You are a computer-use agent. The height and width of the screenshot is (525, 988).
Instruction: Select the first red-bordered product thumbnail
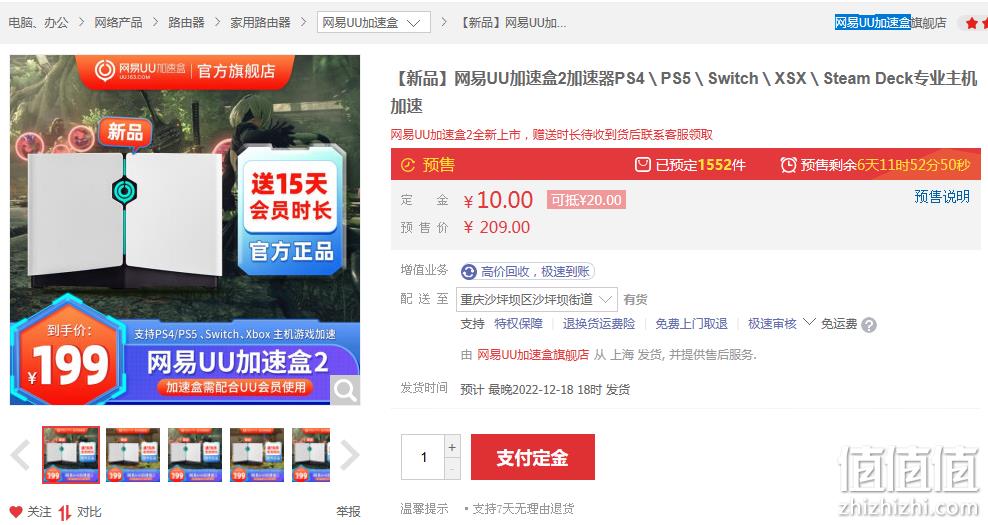(71, 455)
